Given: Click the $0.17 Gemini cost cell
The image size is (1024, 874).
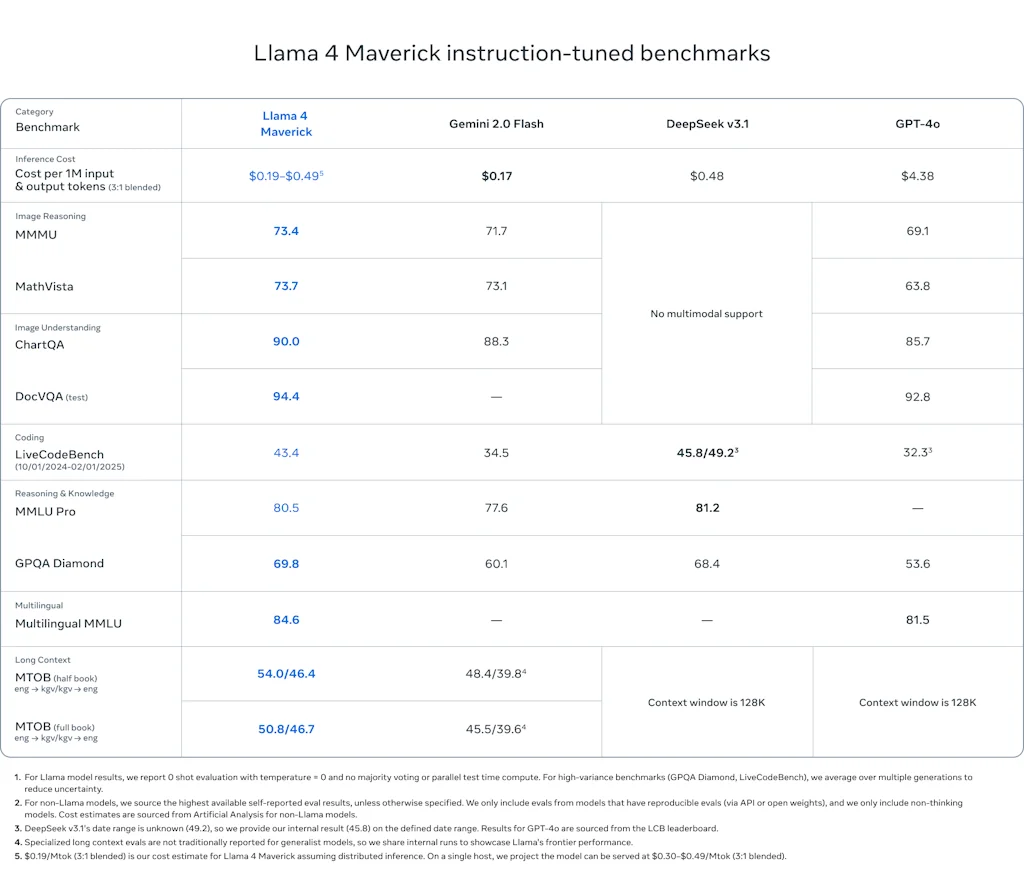Looking at the screenshot, I should click(x=497, y=176).
